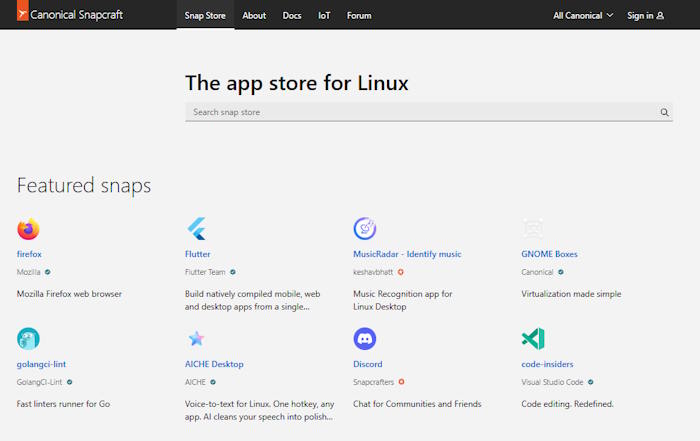Open the IoT menu item
The height and width of the screenshot is (441, 700).
(x=324, y=16)
